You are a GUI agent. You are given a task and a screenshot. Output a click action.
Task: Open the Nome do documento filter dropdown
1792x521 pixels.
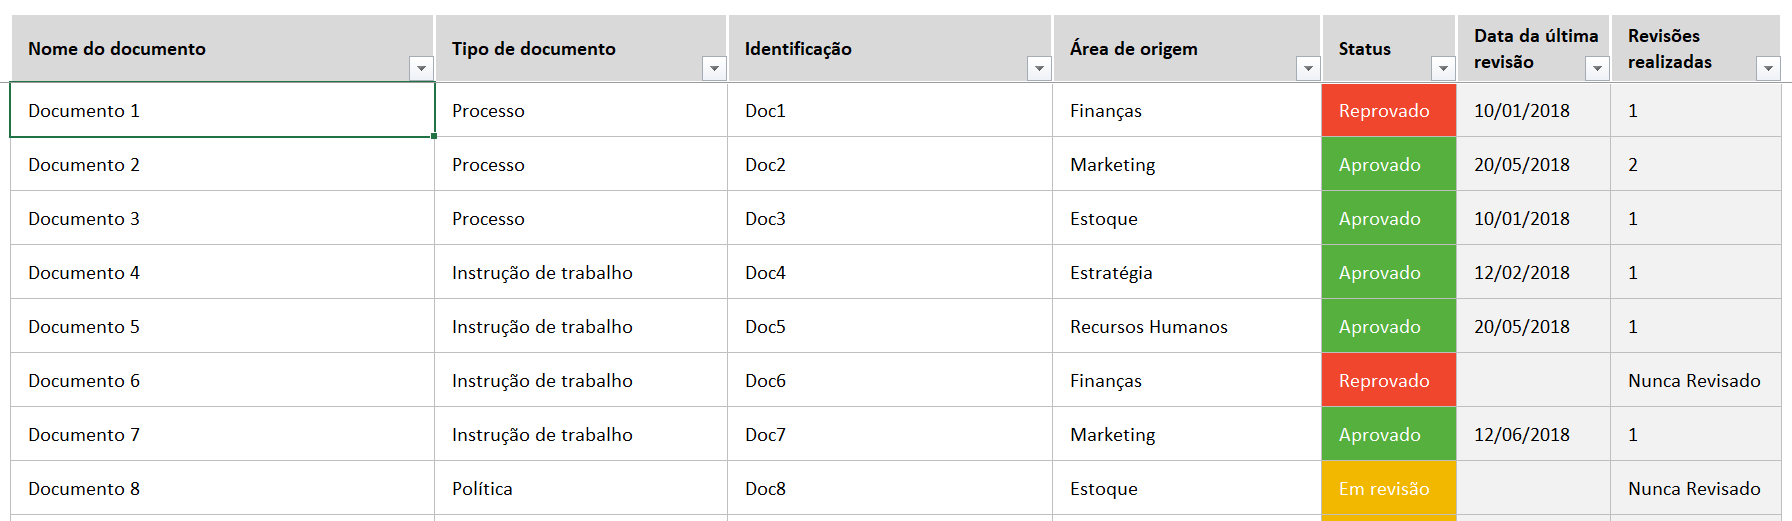click(x=421, y=68)
